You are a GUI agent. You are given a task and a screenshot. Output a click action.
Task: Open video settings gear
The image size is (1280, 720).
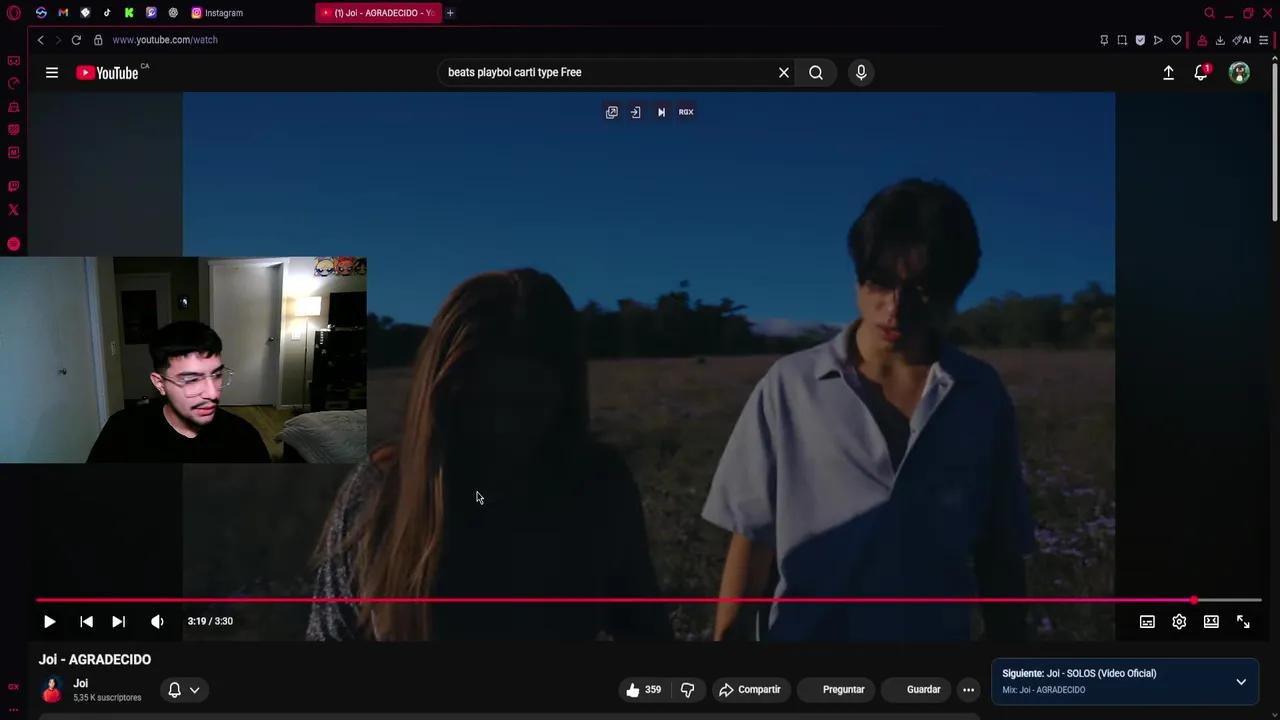(x=1179, y=621)
